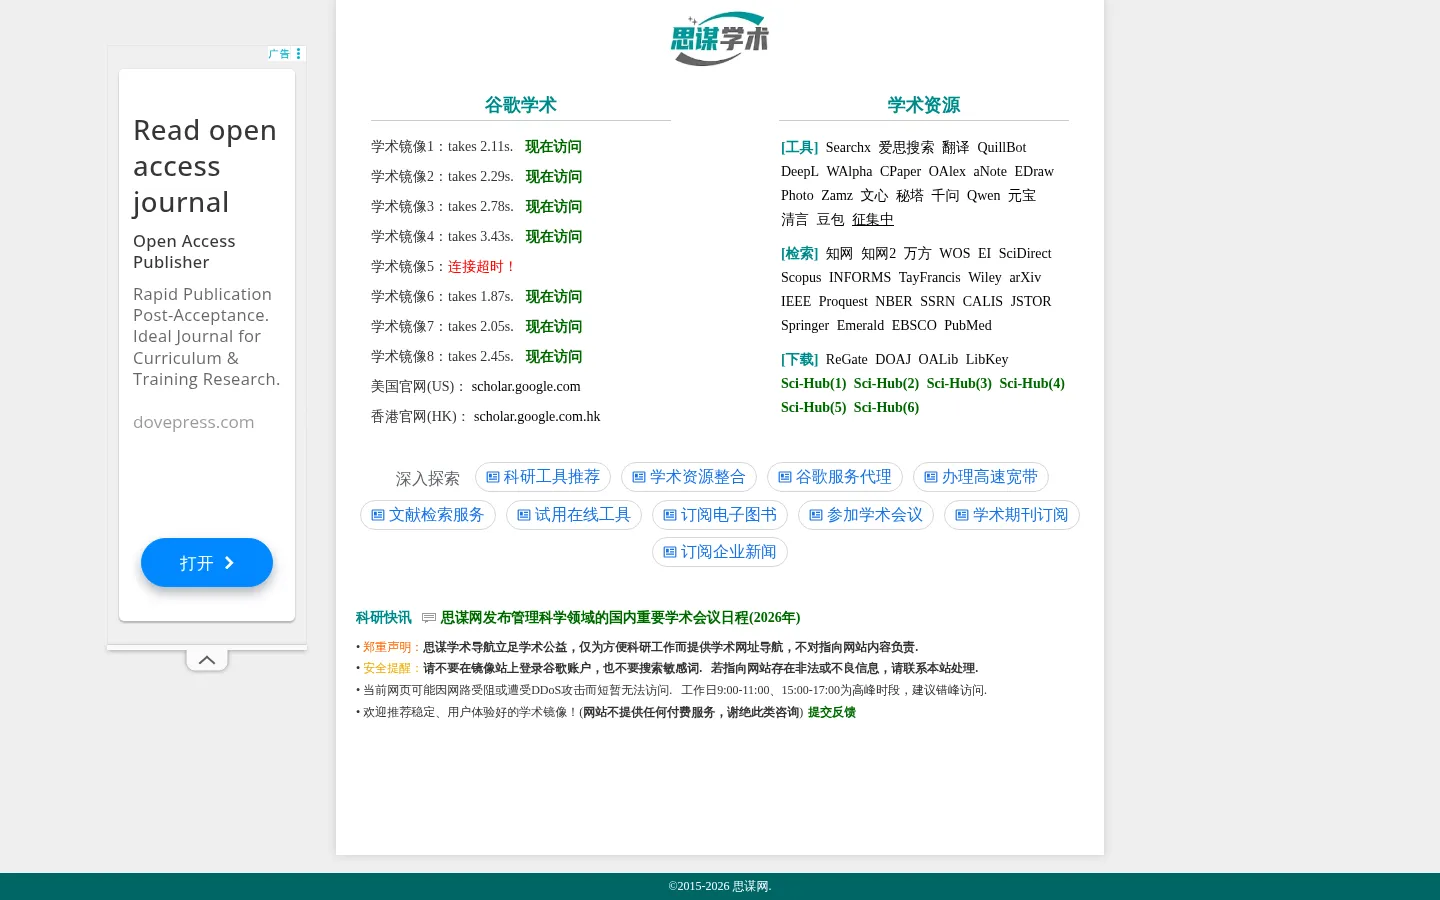This screenshot has width=1440, height=900.
Task: Open the scholar.google.com US official link
Action: [x=526, y=387]
